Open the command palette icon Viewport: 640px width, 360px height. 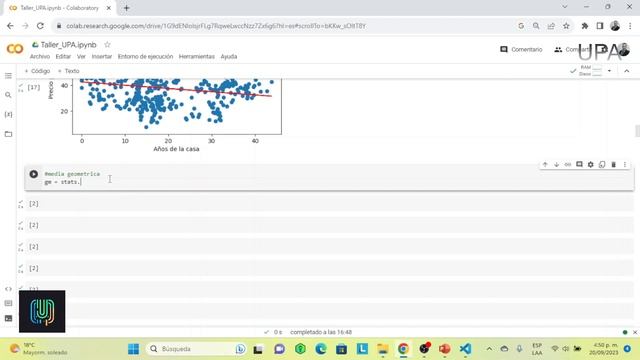(8, 303)
